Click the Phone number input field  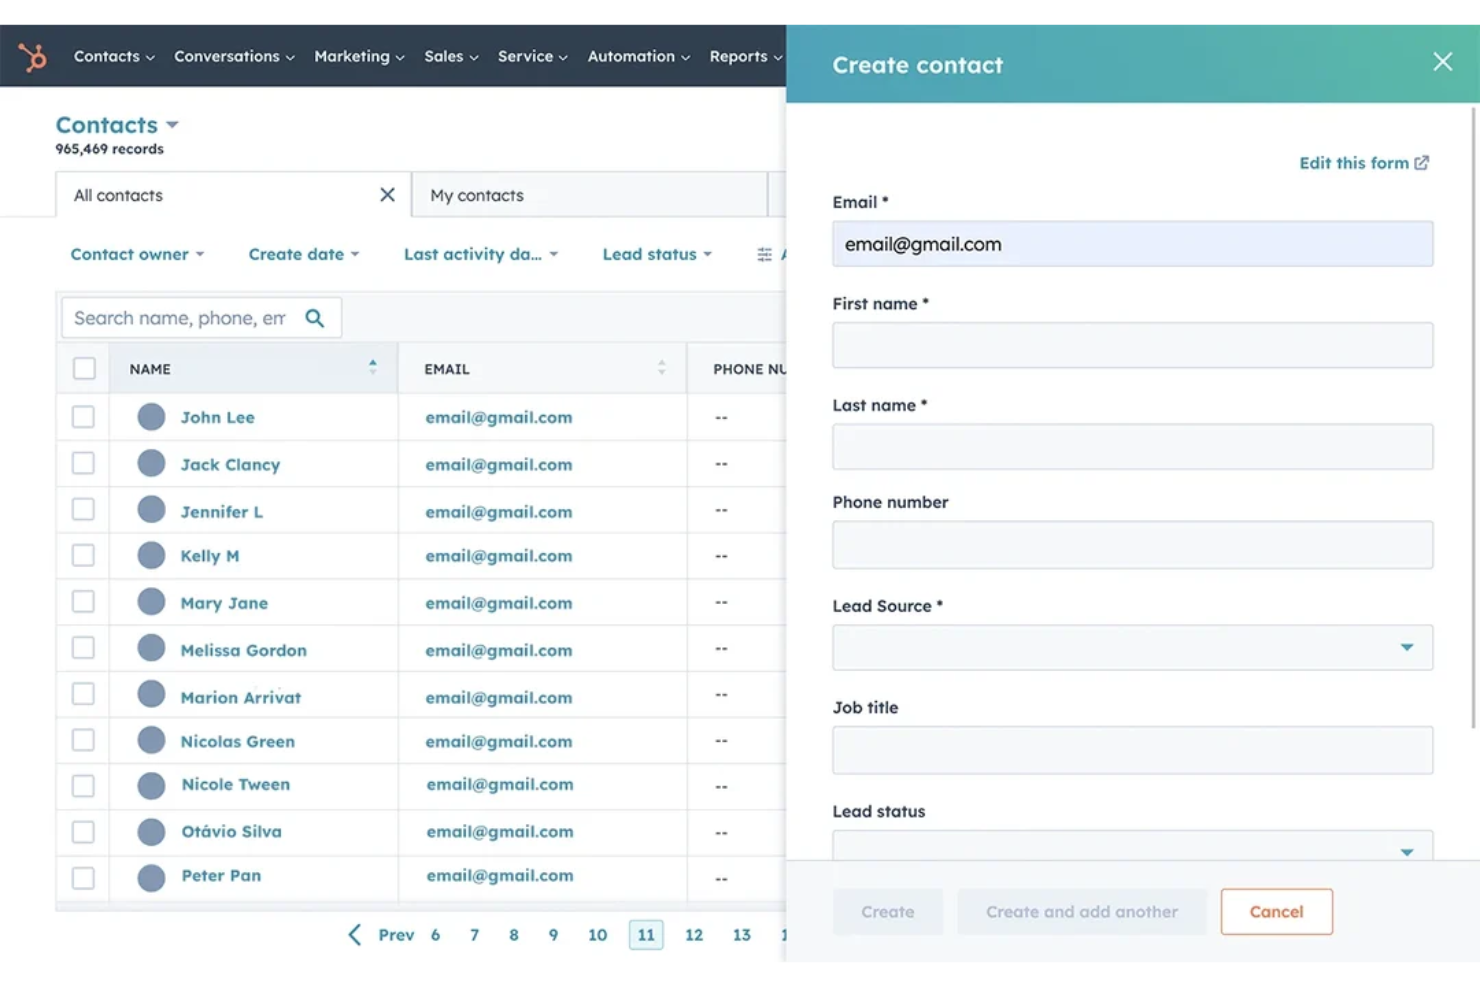1132,545
